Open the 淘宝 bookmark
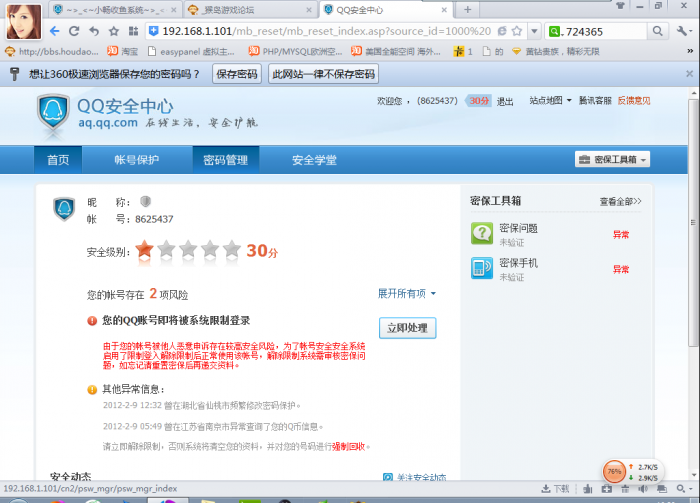The width and height of the screenshot is (700, 503). pos(123,52)
